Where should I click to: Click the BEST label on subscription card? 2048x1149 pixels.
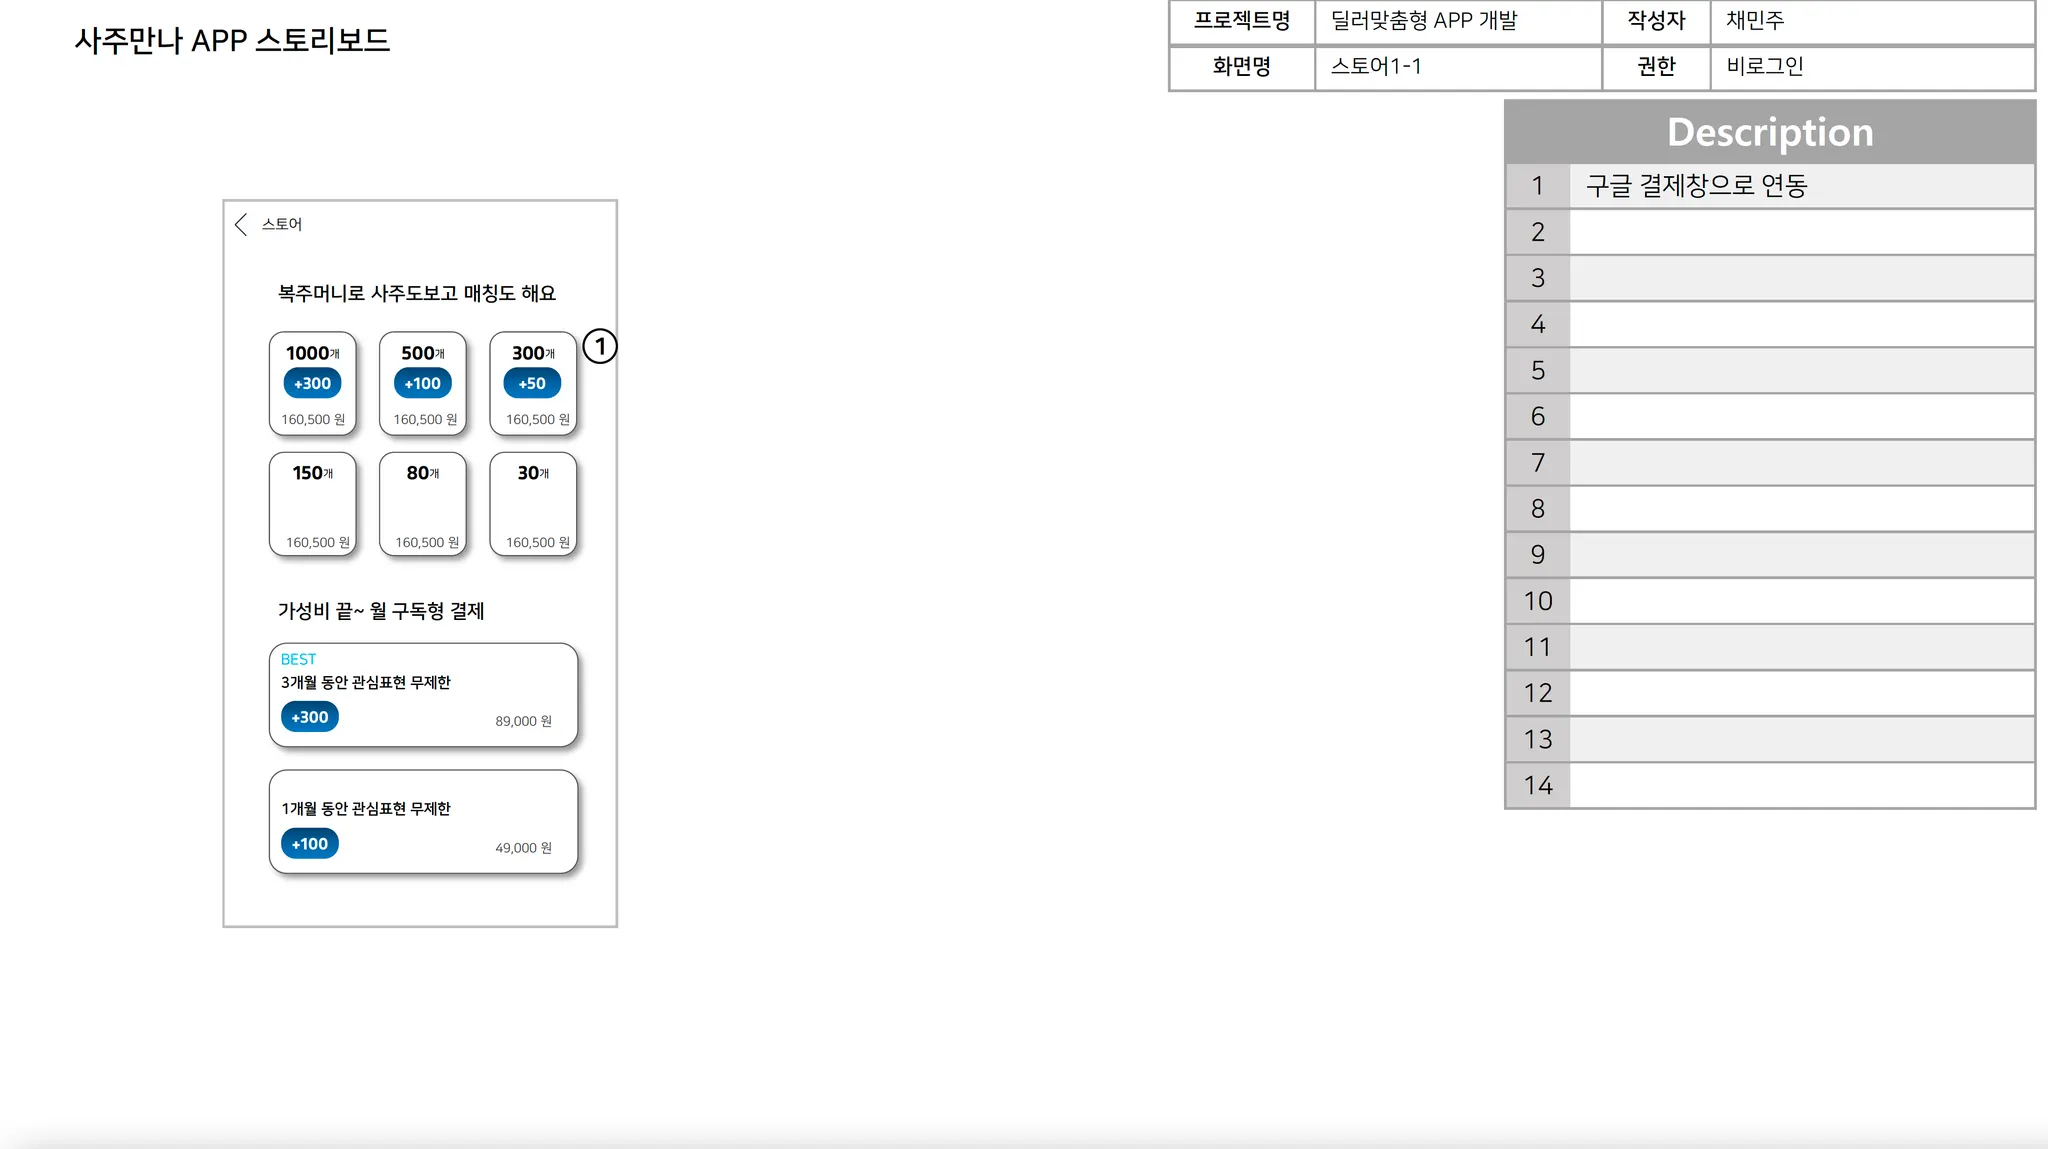tap(298, 659)
